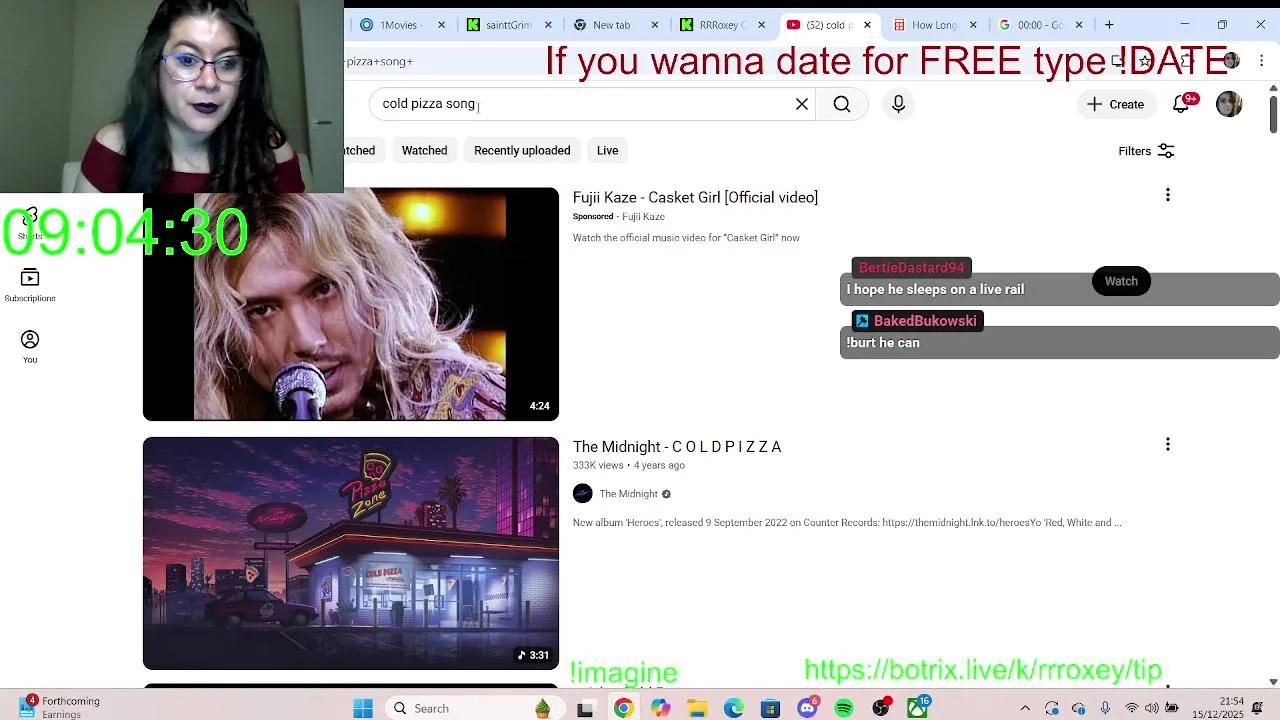Open the YouTube notifications bell
The height and width of the screenshot is (720, 1280).
point(1181,104)
